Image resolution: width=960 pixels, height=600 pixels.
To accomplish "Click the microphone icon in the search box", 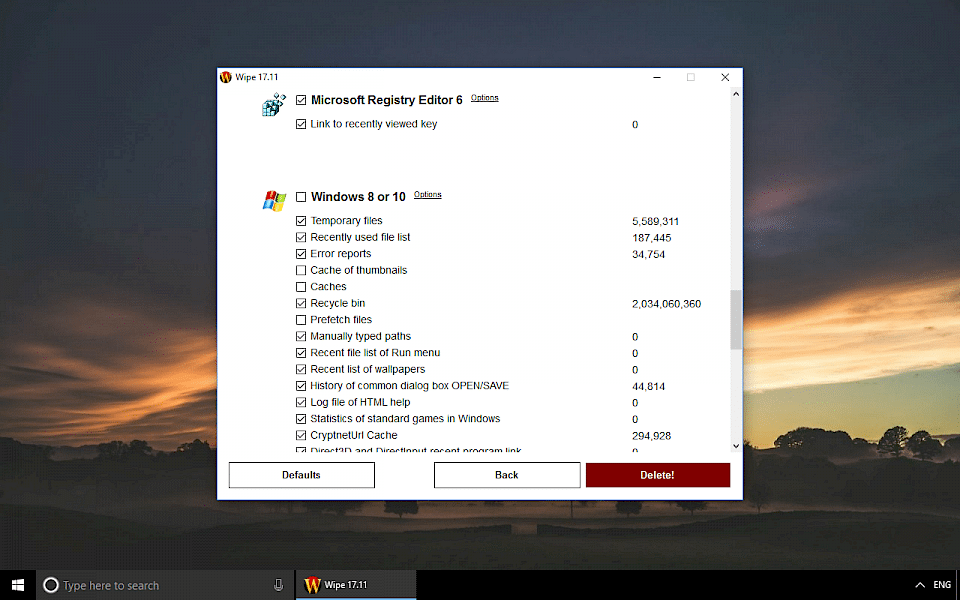I will click(278, 585).
